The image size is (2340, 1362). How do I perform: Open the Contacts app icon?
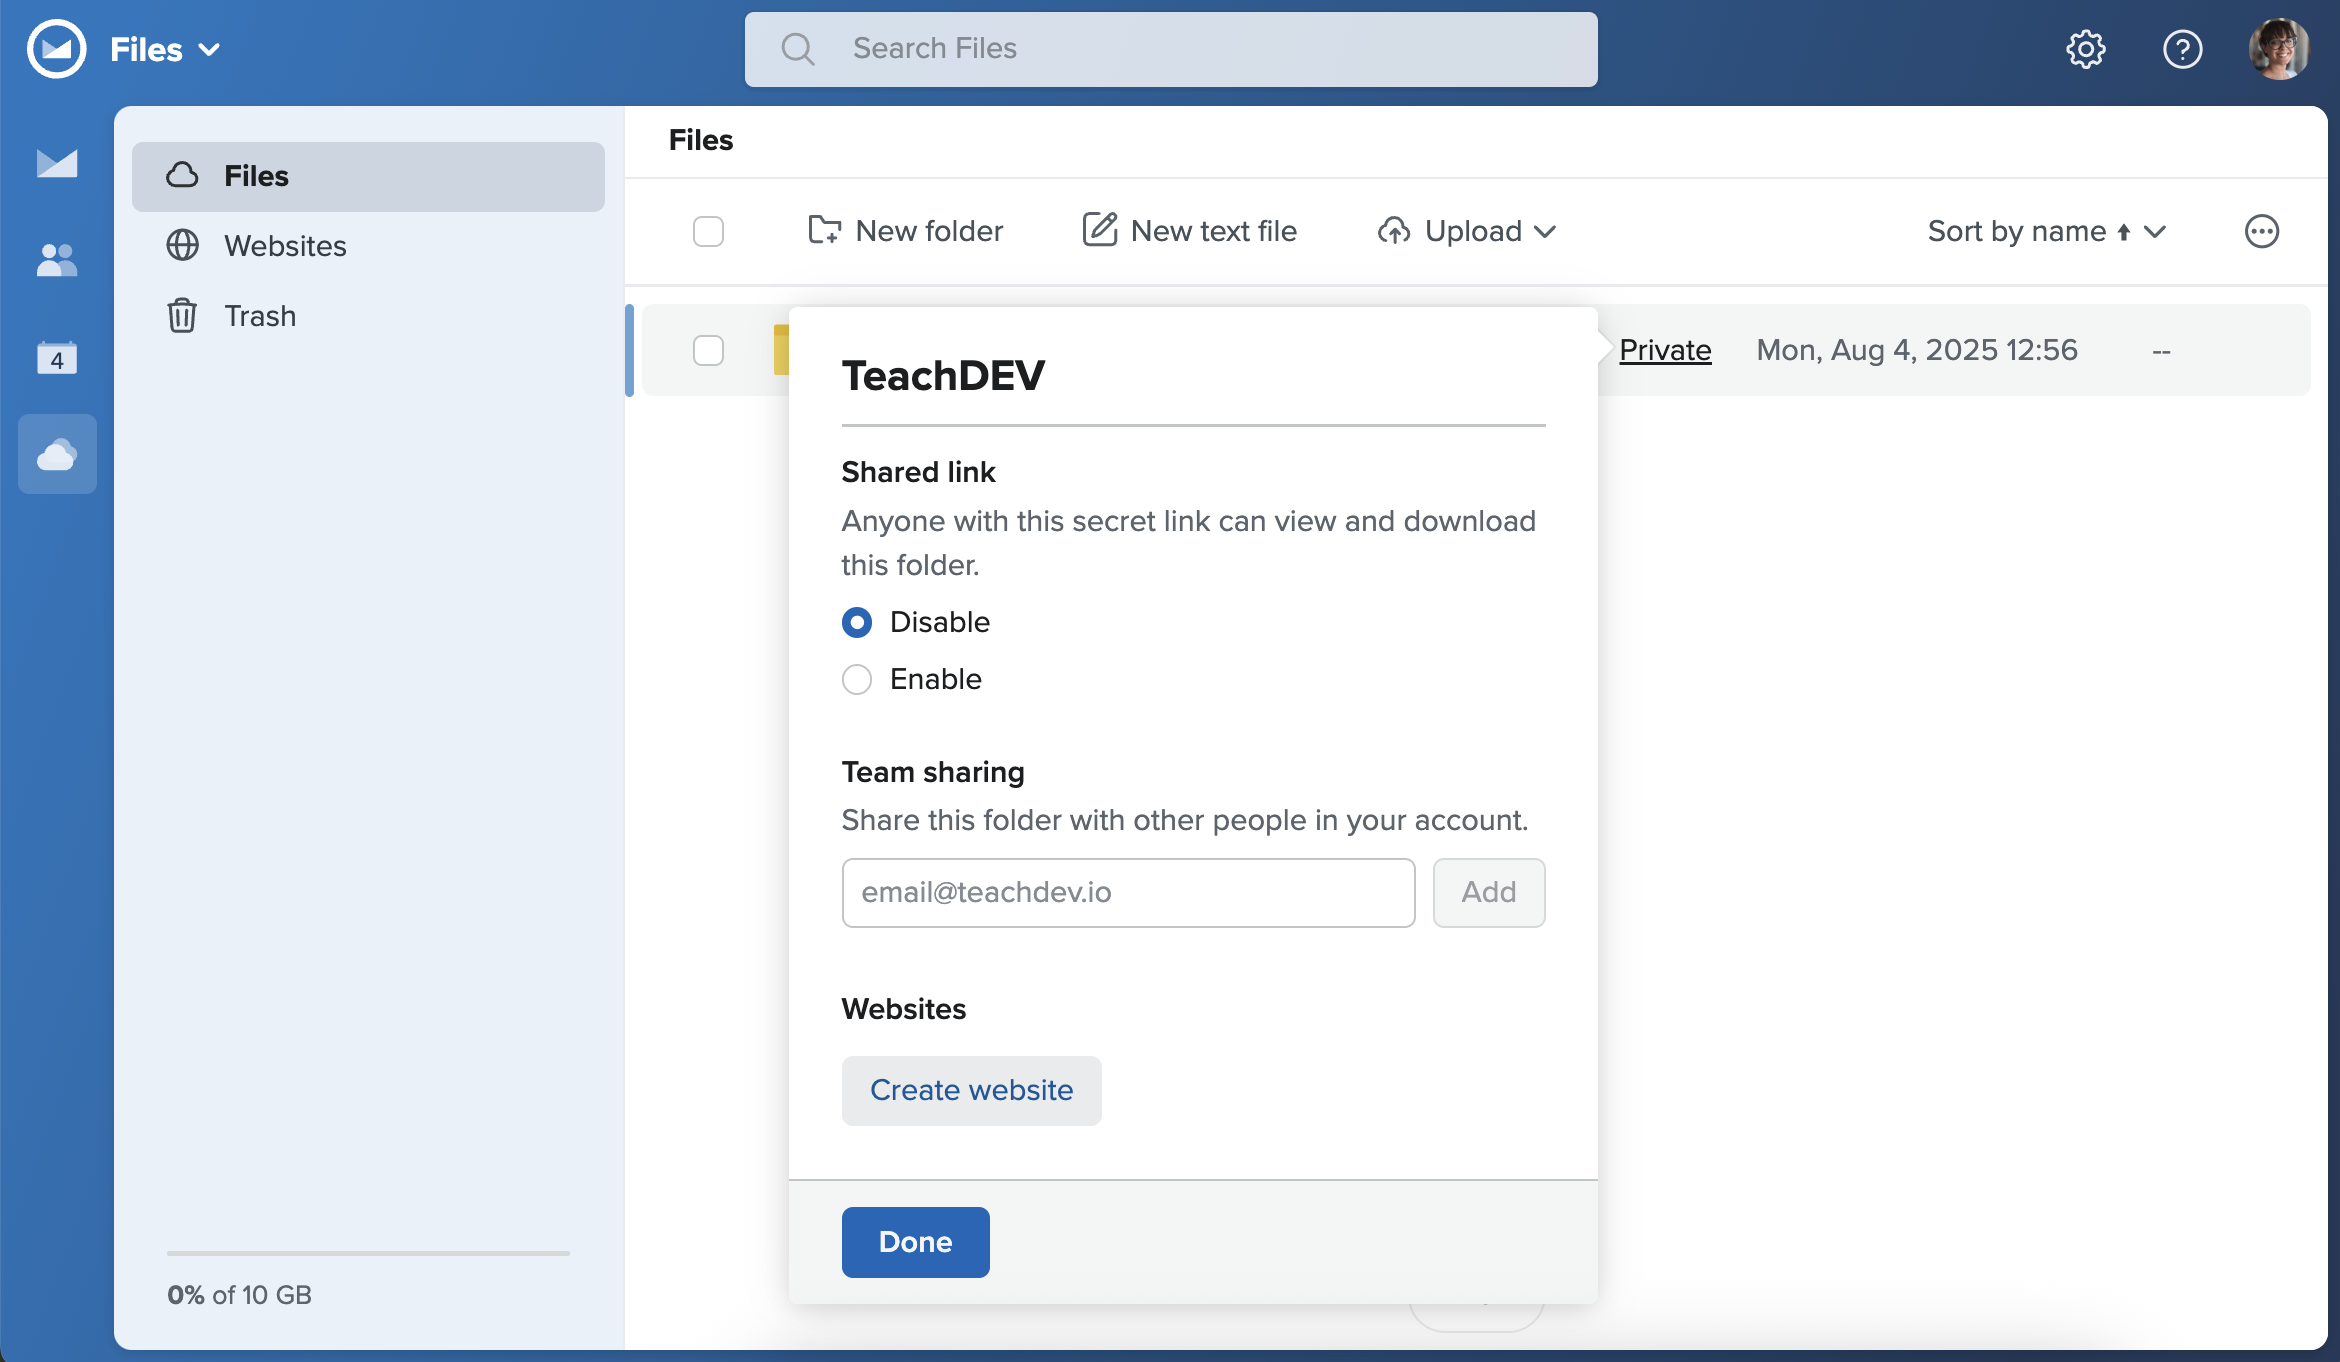tap(57, 260)
